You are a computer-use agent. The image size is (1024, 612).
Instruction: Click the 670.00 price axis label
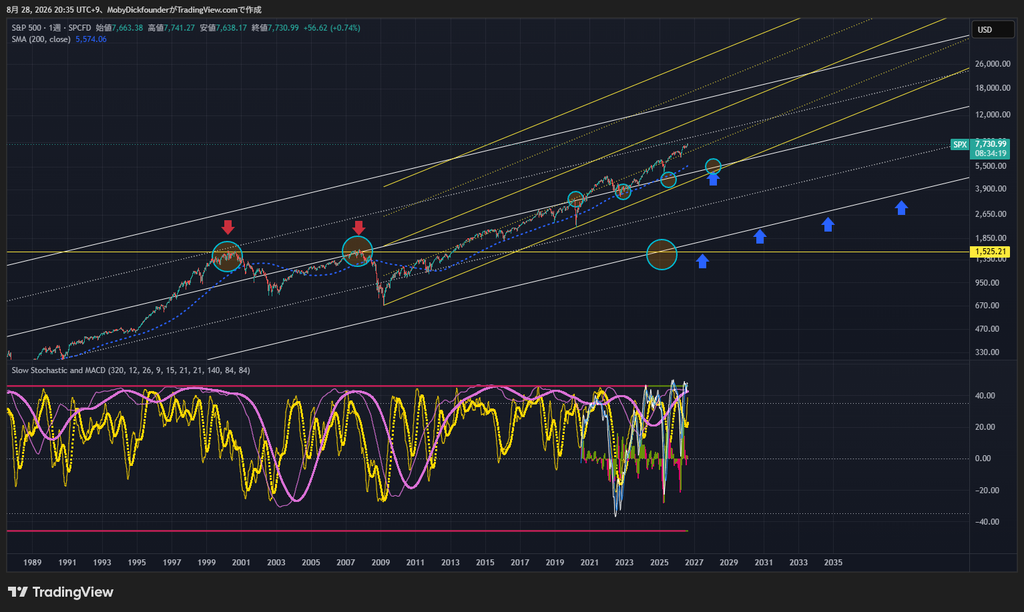pos(987,306)
